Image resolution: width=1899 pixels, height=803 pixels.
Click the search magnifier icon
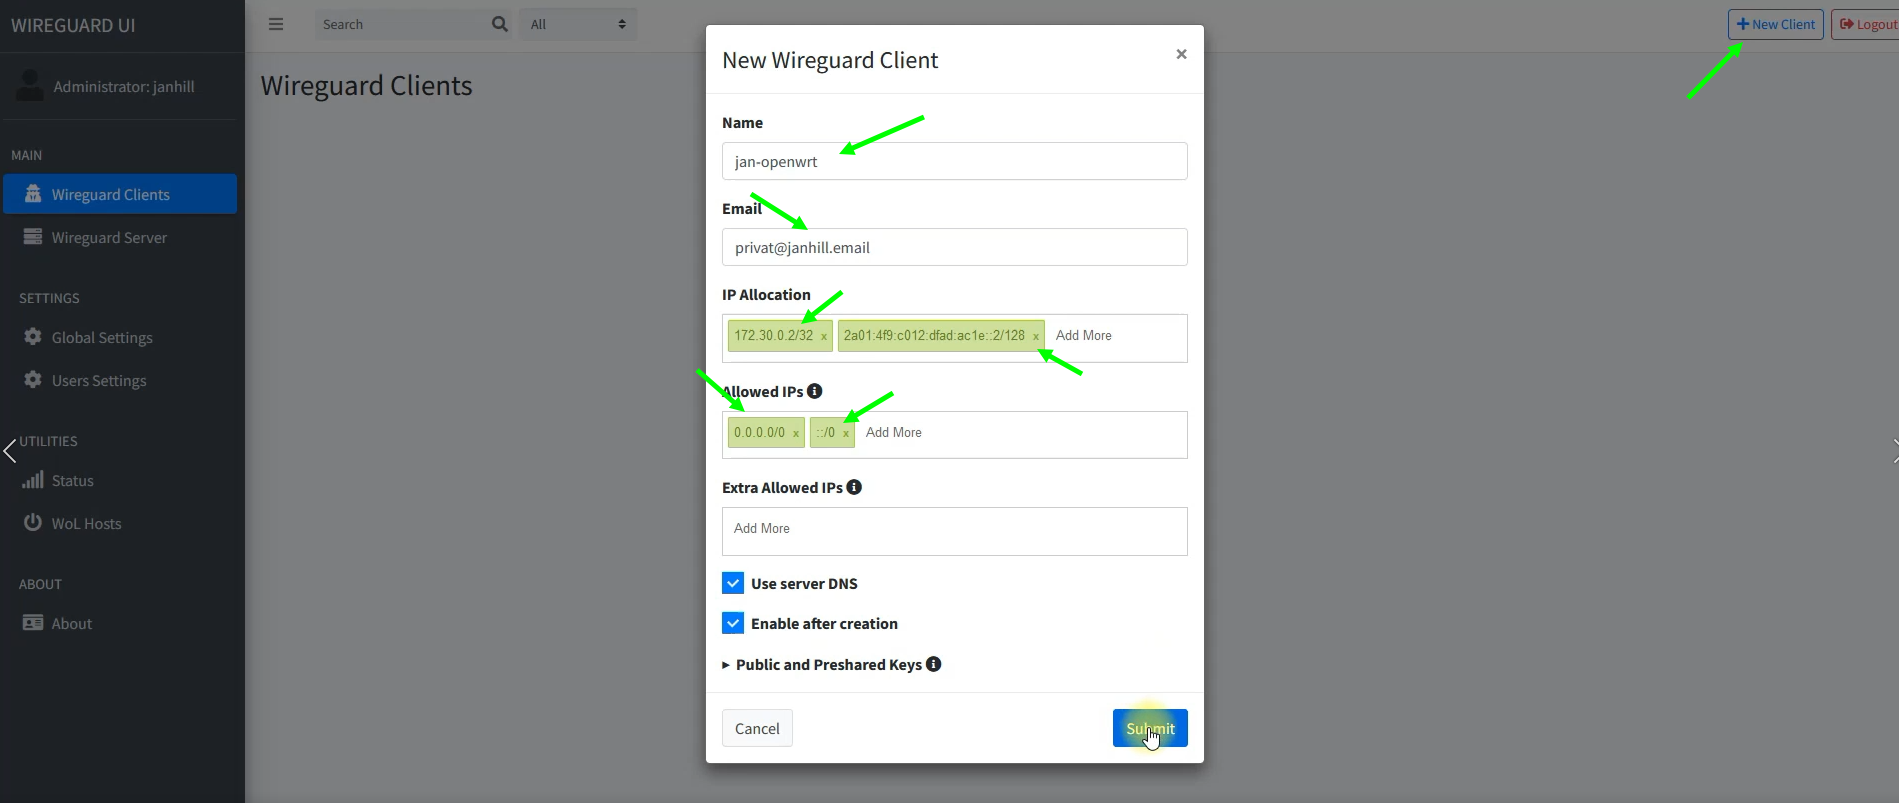click(x=500, y=24)
